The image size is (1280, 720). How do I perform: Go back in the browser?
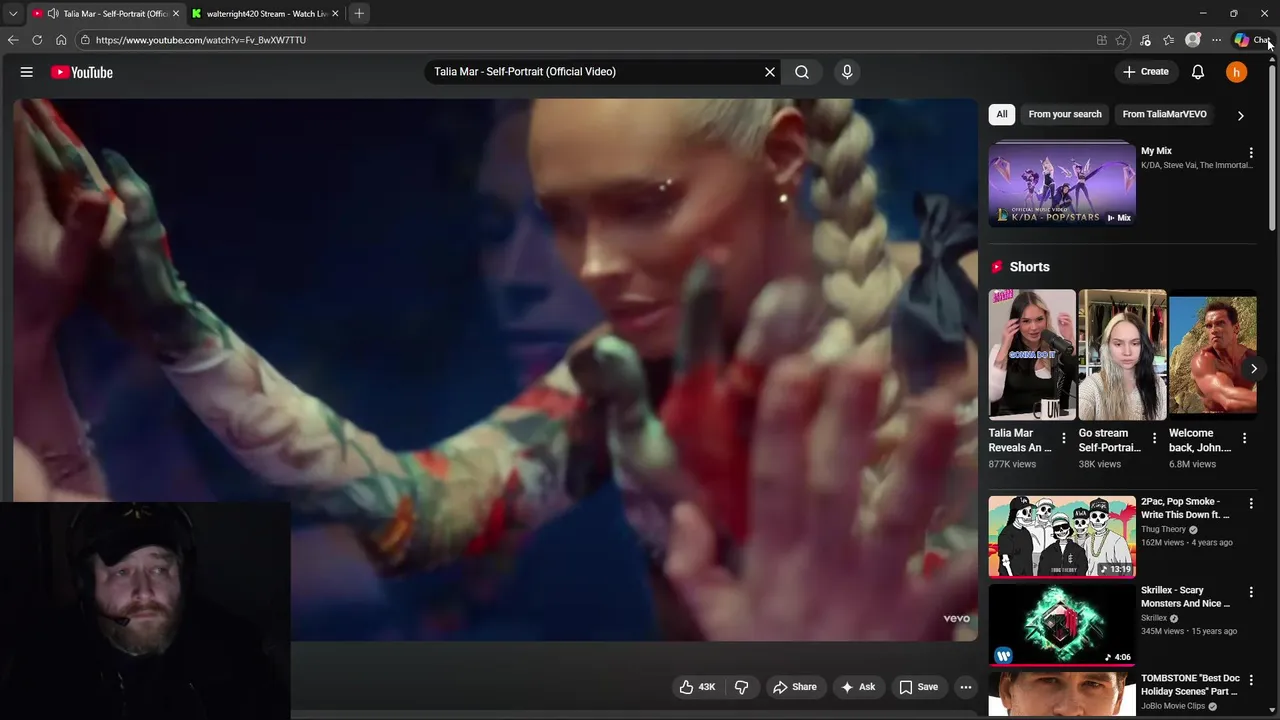pos(13,40)
